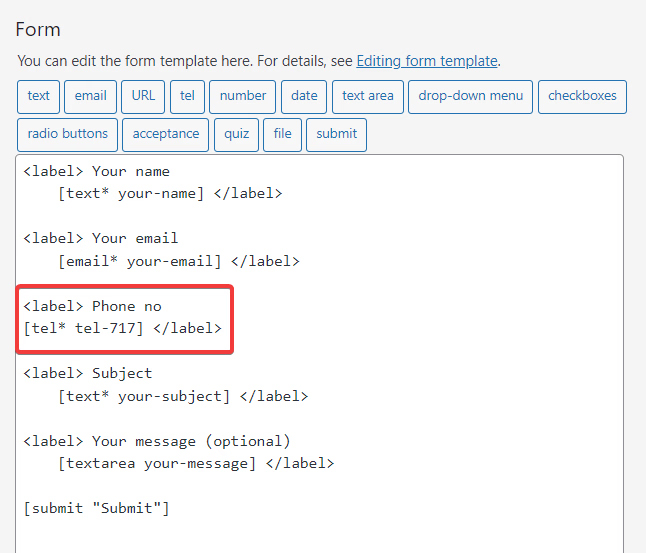This screenshot has height=553, width=646.
Task: Add a checkboxes field tag
Action: 582,96
